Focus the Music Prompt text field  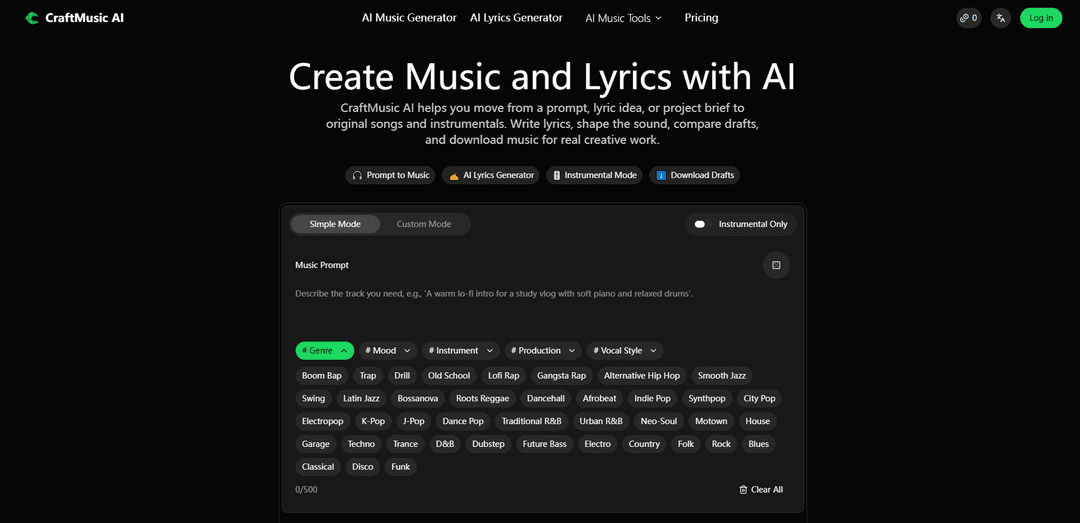tap(543, 307)
